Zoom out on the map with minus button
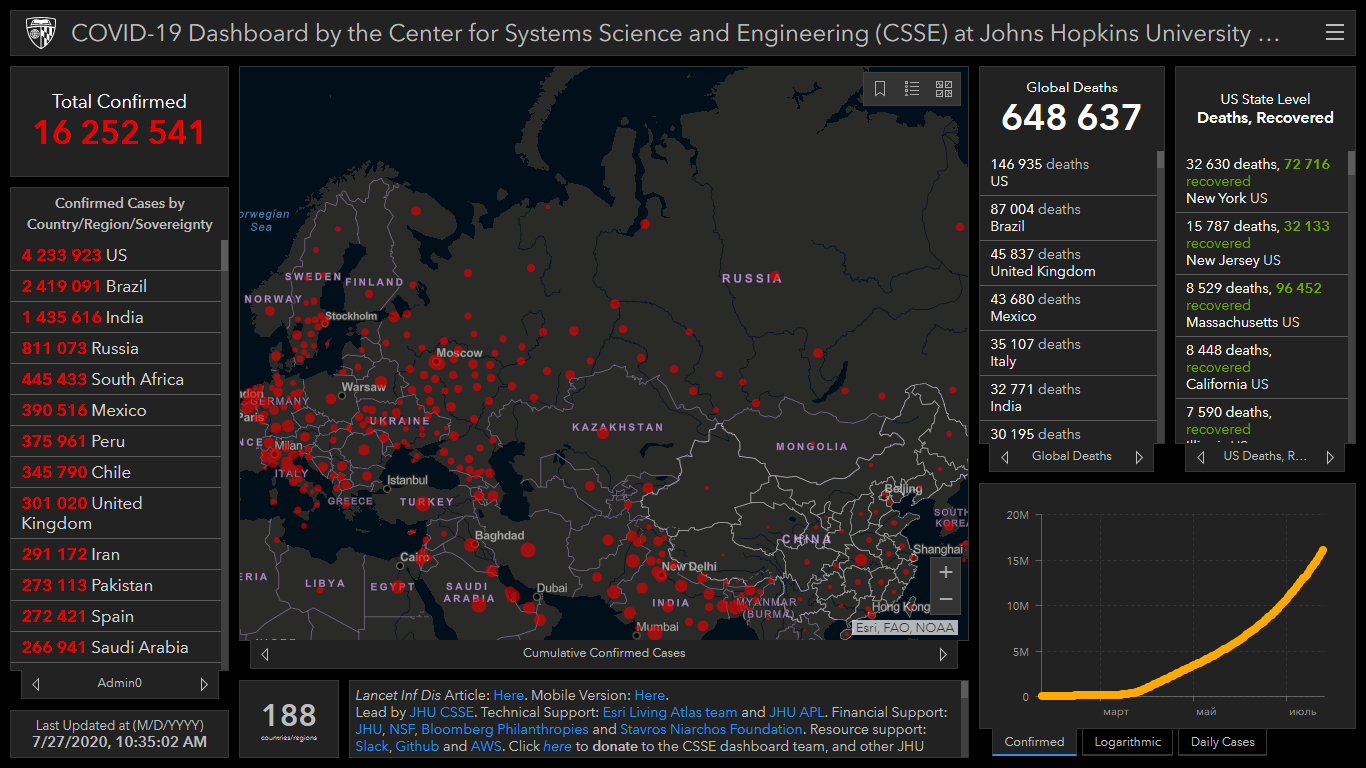The width and height of the screenshot is (1366, 768). 946,600
